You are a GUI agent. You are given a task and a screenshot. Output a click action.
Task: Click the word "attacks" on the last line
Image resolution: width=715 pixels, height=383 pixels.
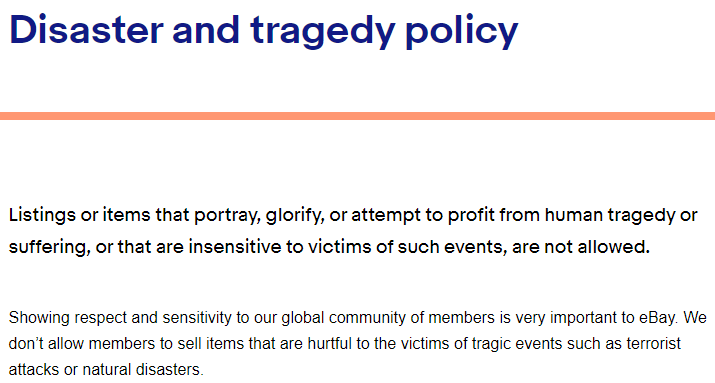(x=34, y=369)
